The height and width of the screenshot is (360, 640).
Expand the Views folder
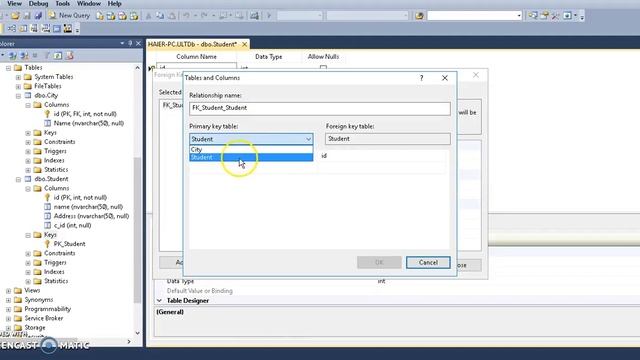point(9,291)
